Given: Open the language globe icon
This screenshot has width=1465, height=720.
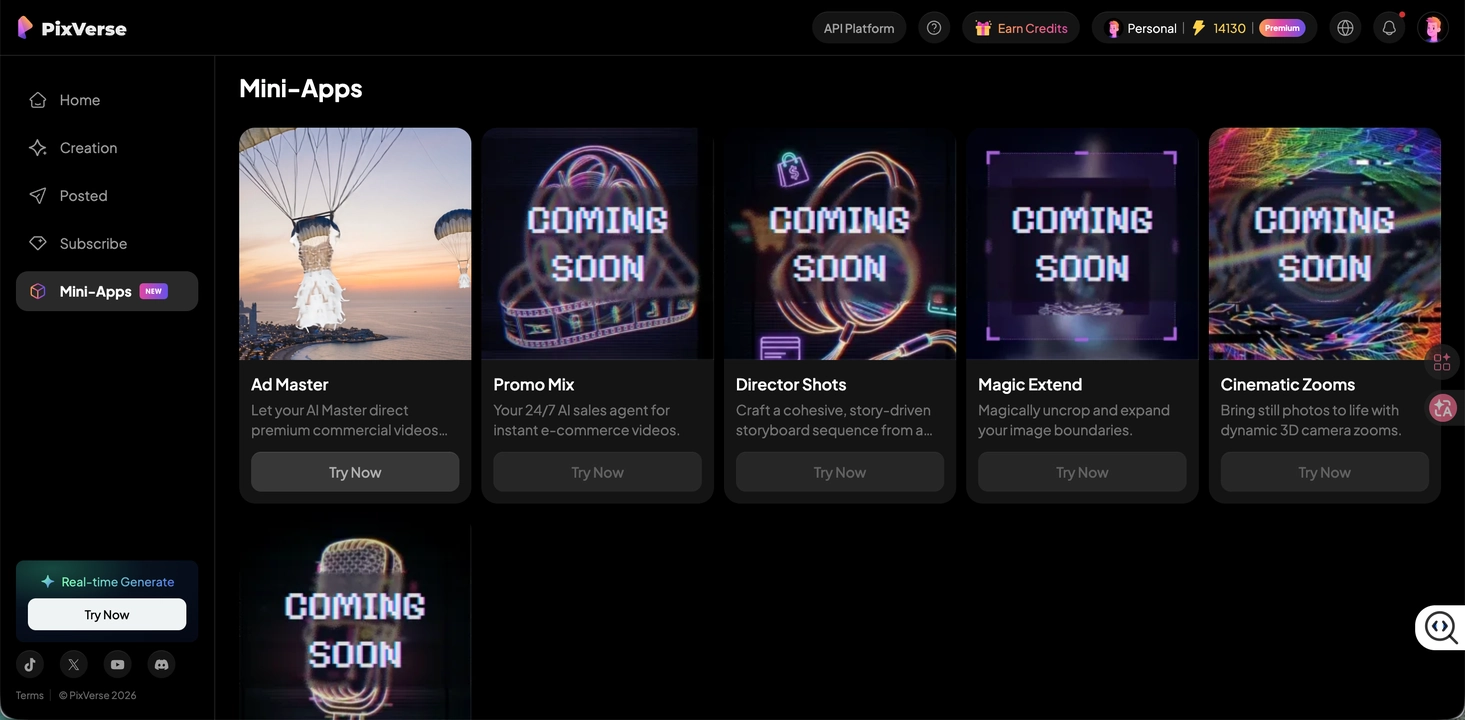Looking at the screenshot, I should click(x=1345, y=28).
